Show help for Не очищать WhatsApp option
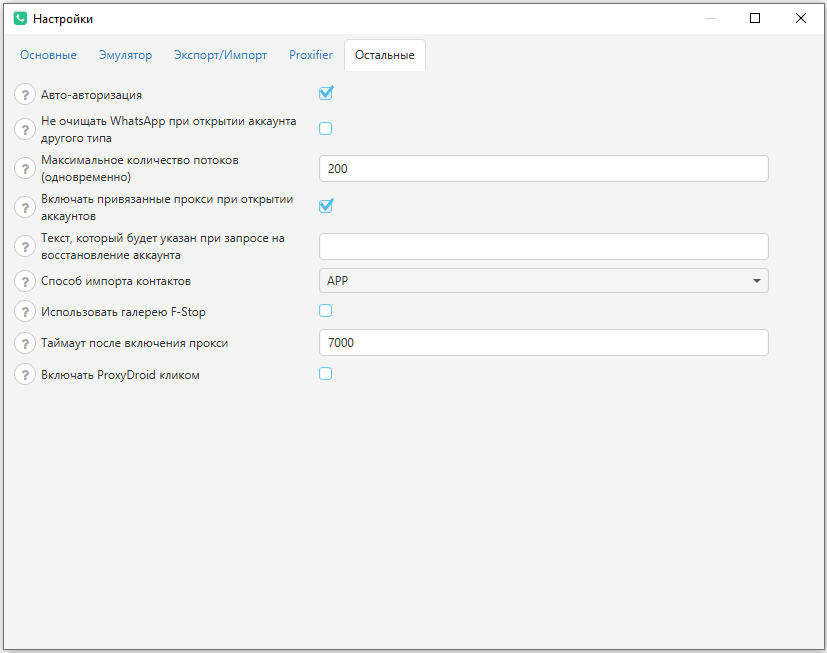The height and width of the screenshot is (653, 827). 25,129
